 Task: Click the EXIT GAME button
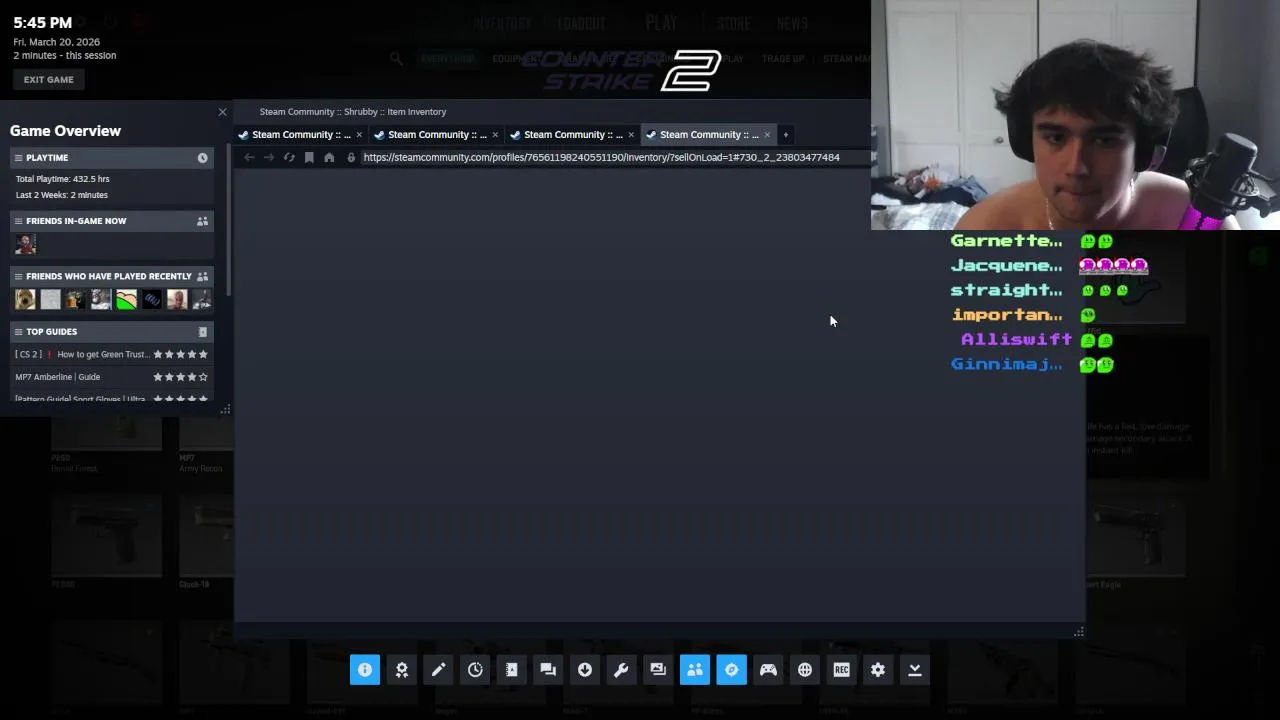(x=49, y=80)
